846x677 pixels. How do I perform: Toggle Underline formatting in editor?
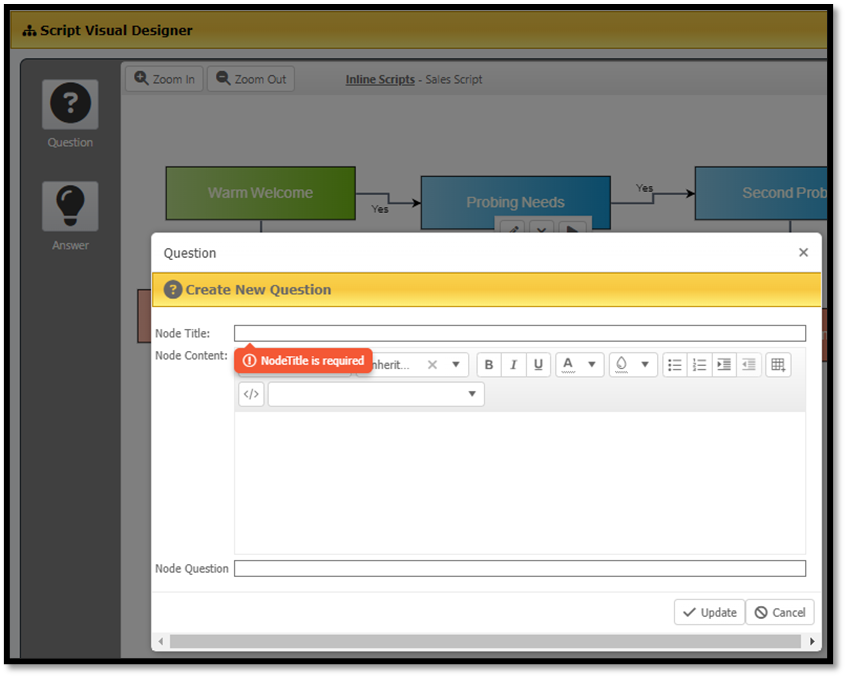[x=538, y=365]
